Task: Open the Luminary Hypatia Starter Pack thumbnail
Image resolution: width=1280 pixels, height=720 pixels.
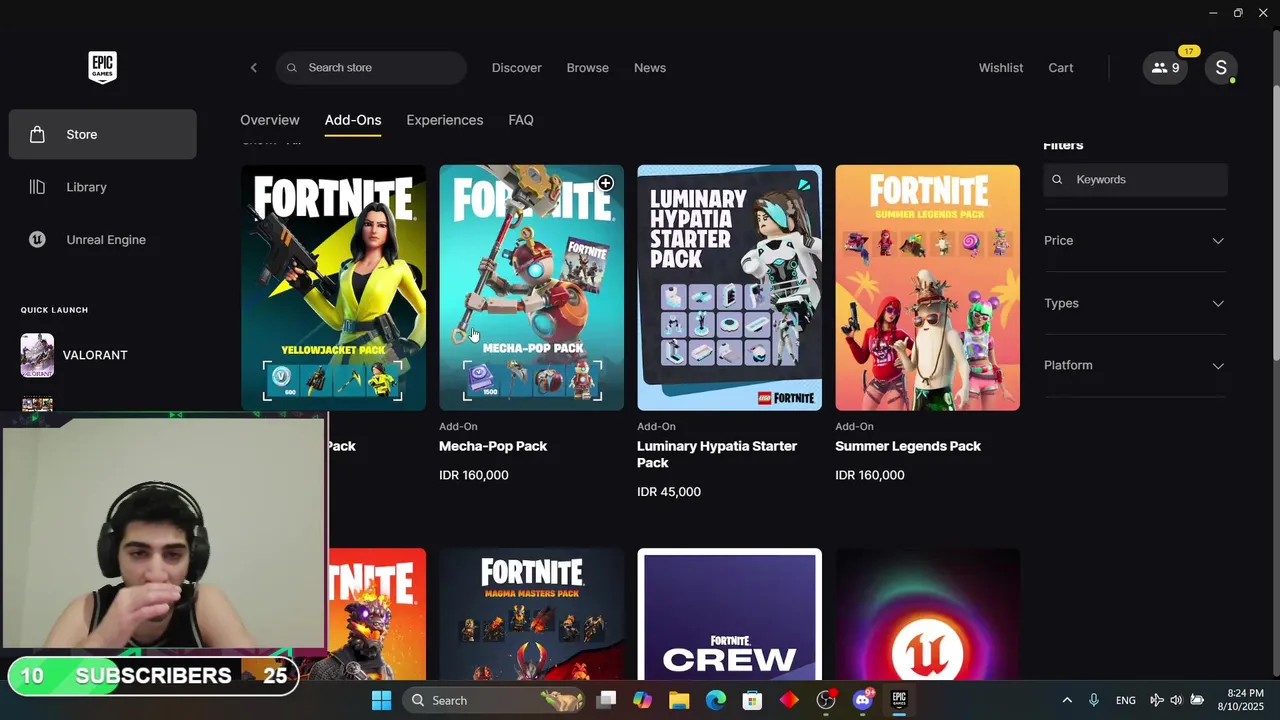Action: 730,288
